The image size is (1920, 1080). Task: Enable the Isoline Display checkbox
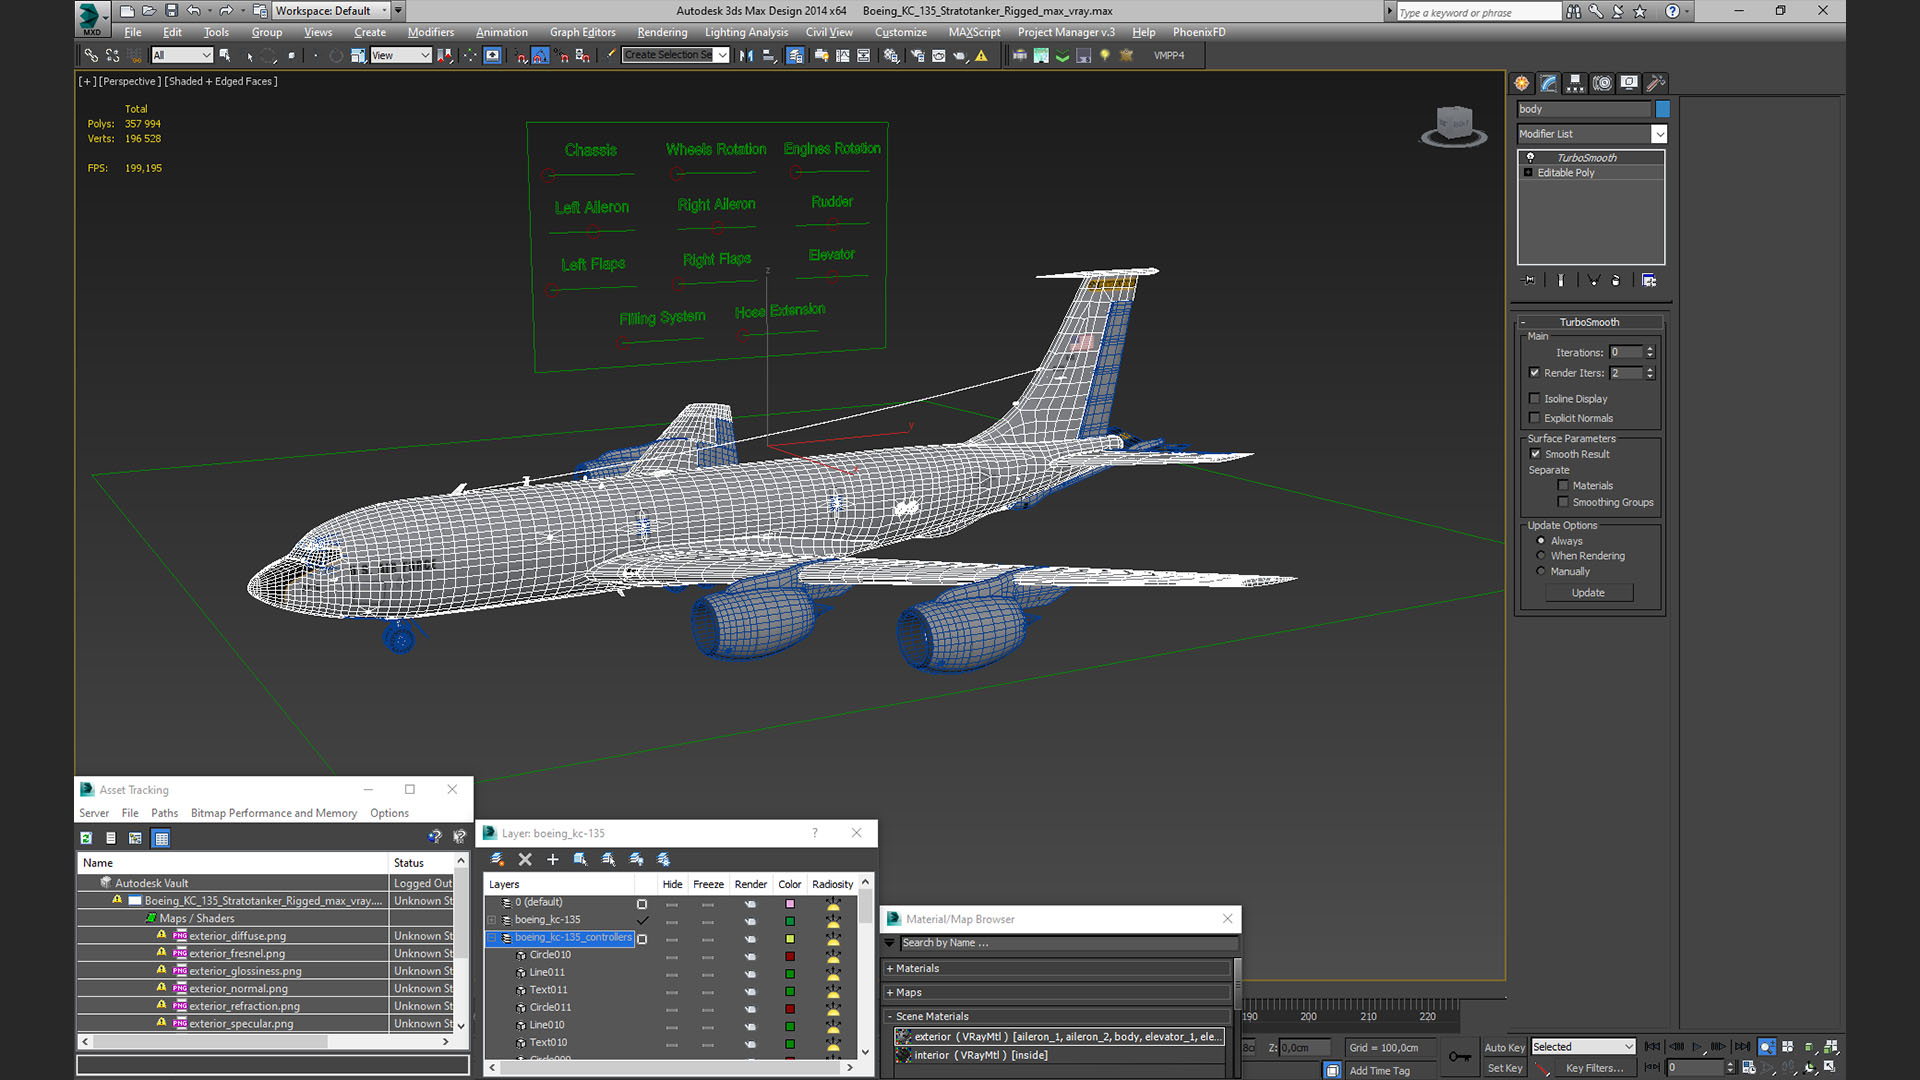(x=1534, y=399)
